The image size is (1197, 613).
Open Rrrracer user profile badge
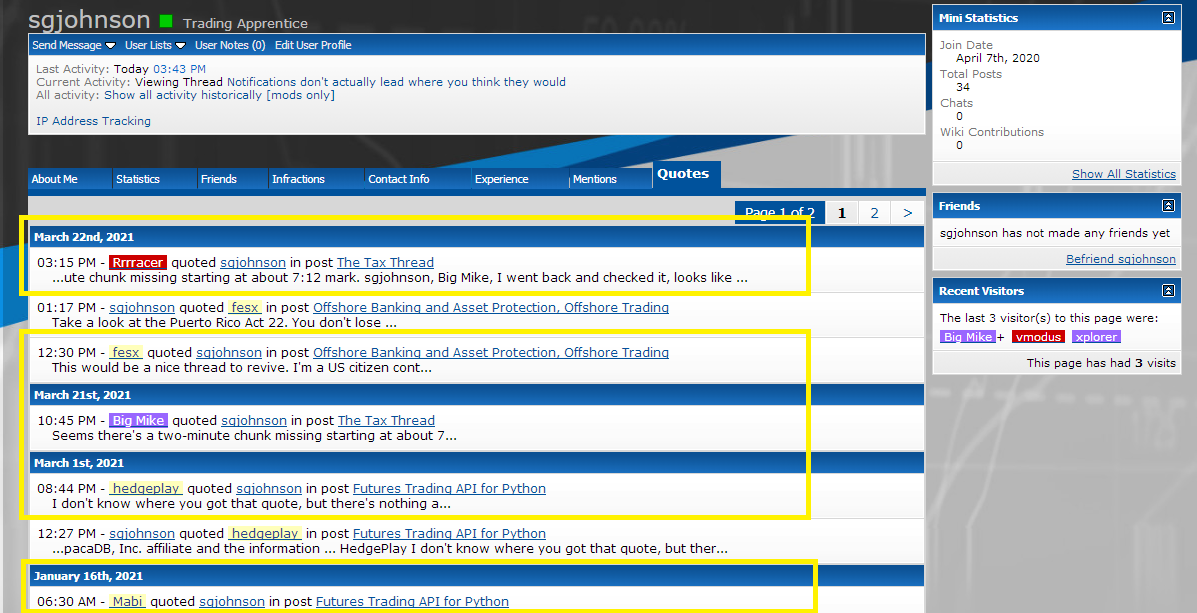click(x=137, y=263)
